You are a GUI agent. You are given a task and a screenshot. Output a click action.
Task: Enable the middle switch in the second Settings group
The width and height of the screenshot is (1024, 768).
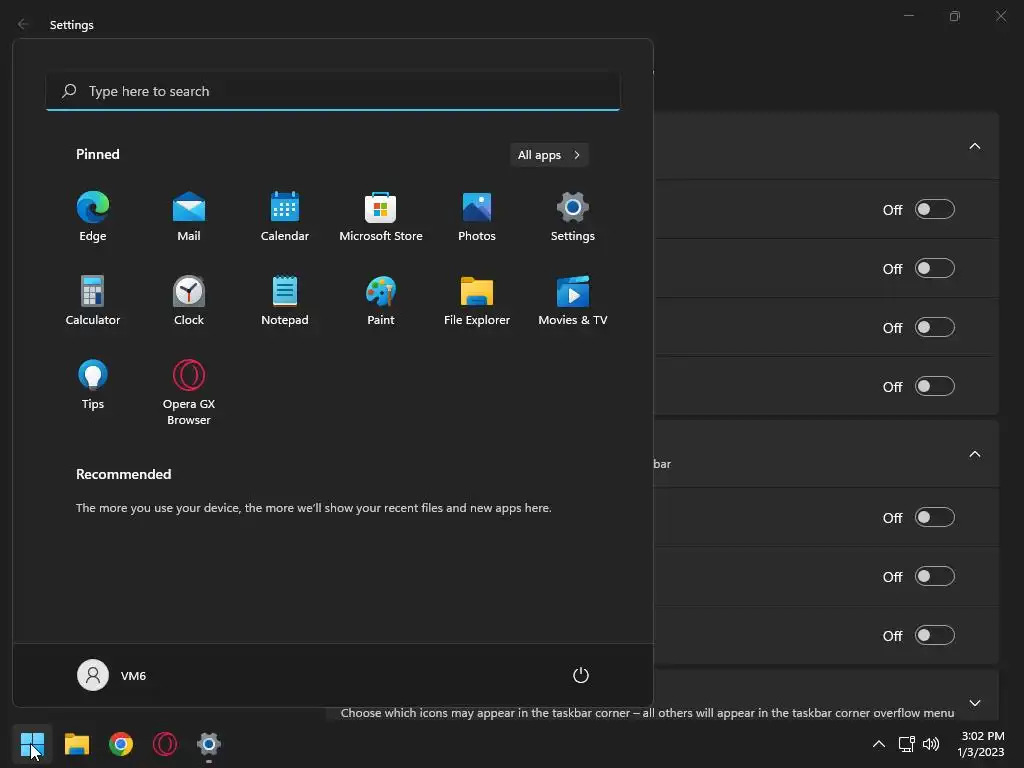point(935,577)
